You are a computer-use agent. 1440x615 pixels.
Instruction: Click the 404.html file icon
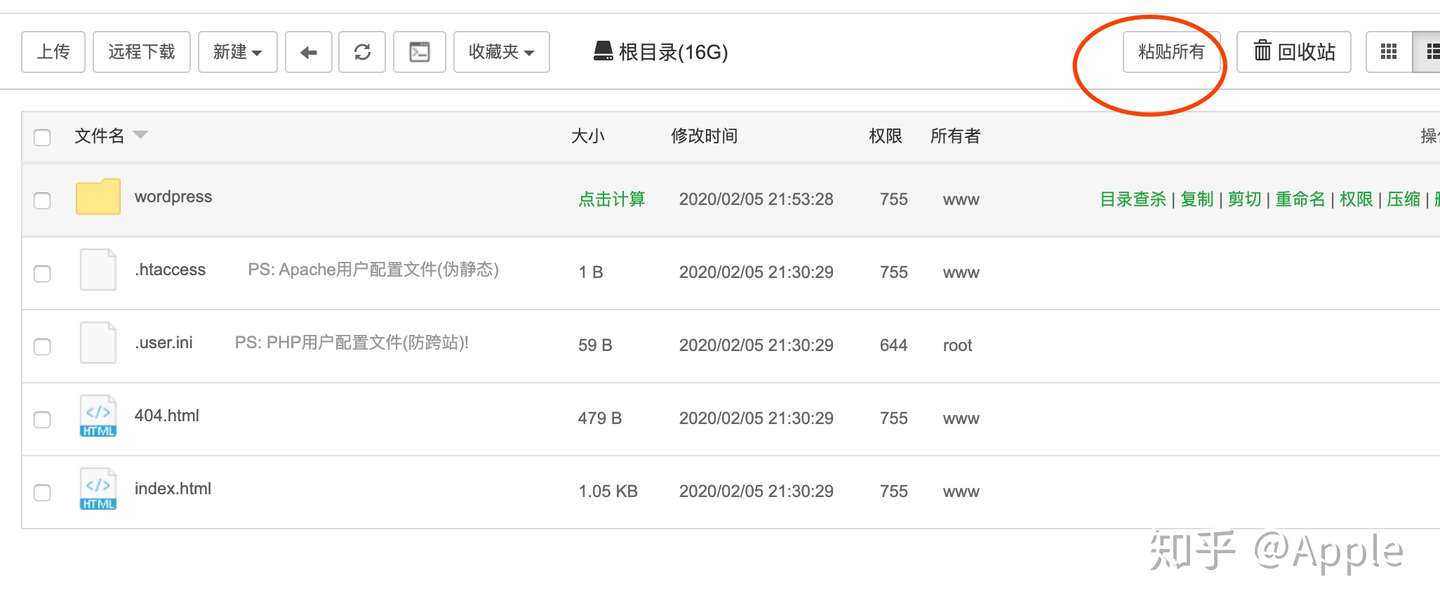98,416
